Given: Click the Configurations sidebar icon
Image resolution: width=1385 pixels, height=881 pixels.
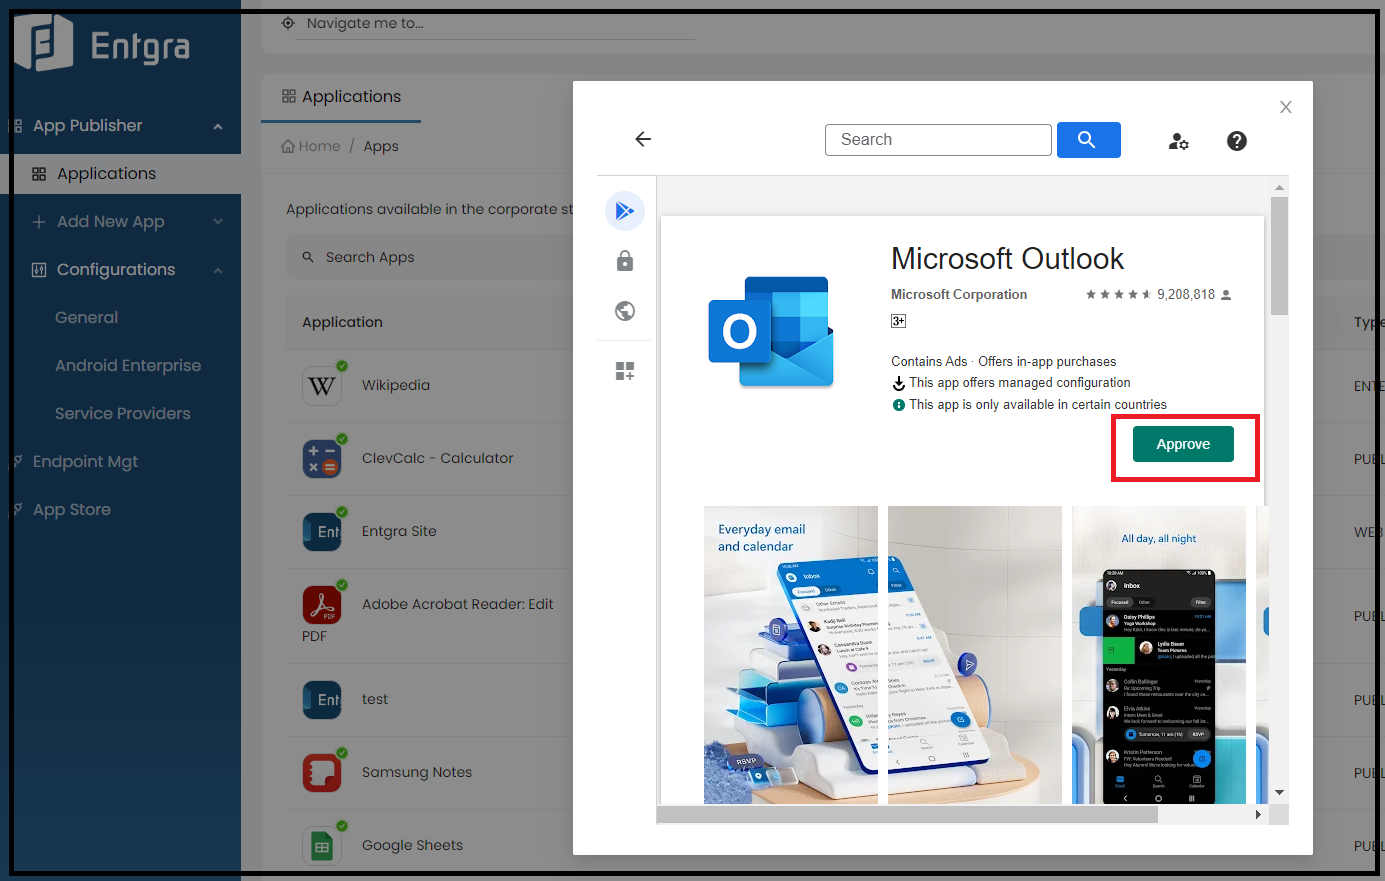Looking at the screenshot, I should [39, 270].
